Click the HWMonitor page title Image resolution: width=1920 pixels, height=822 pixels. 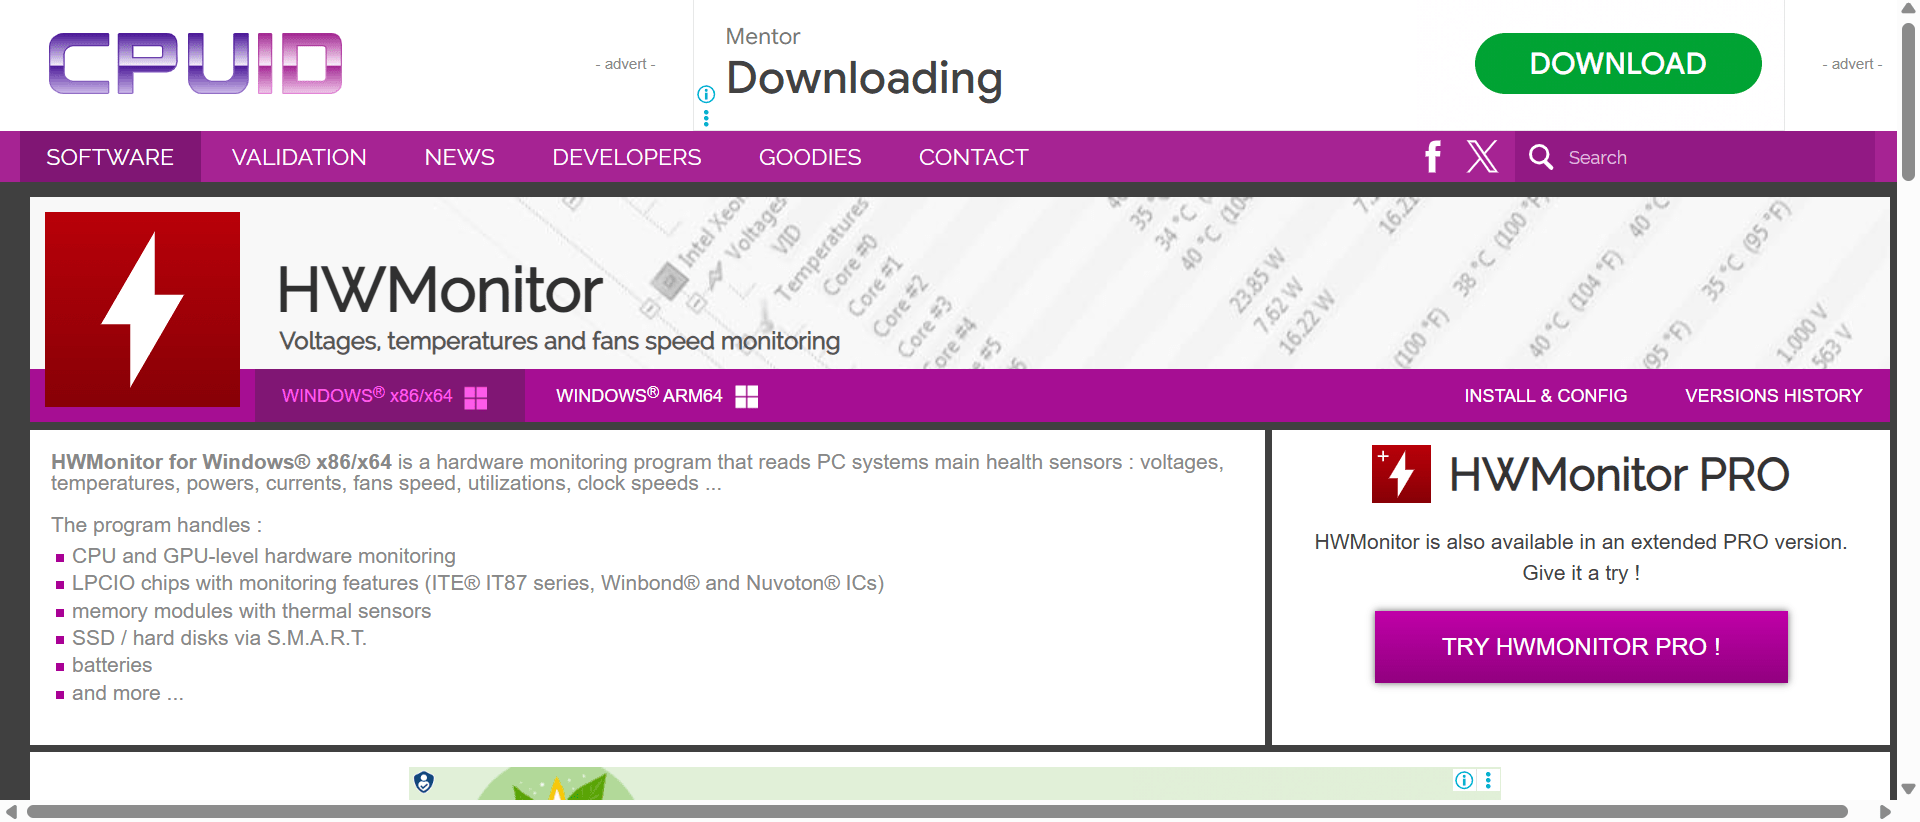click(x=440, y=290)
